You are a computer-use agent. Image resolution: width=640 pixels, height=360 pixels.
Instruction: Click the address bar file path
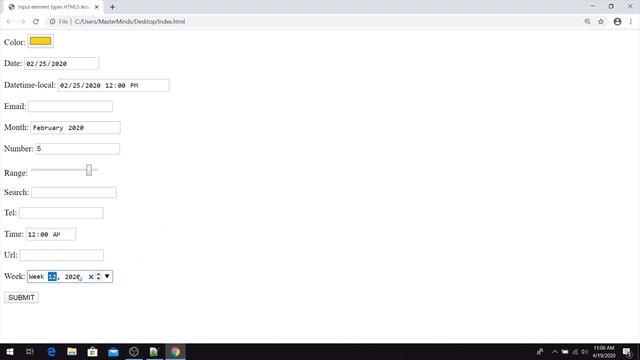[x=130, y=22]
